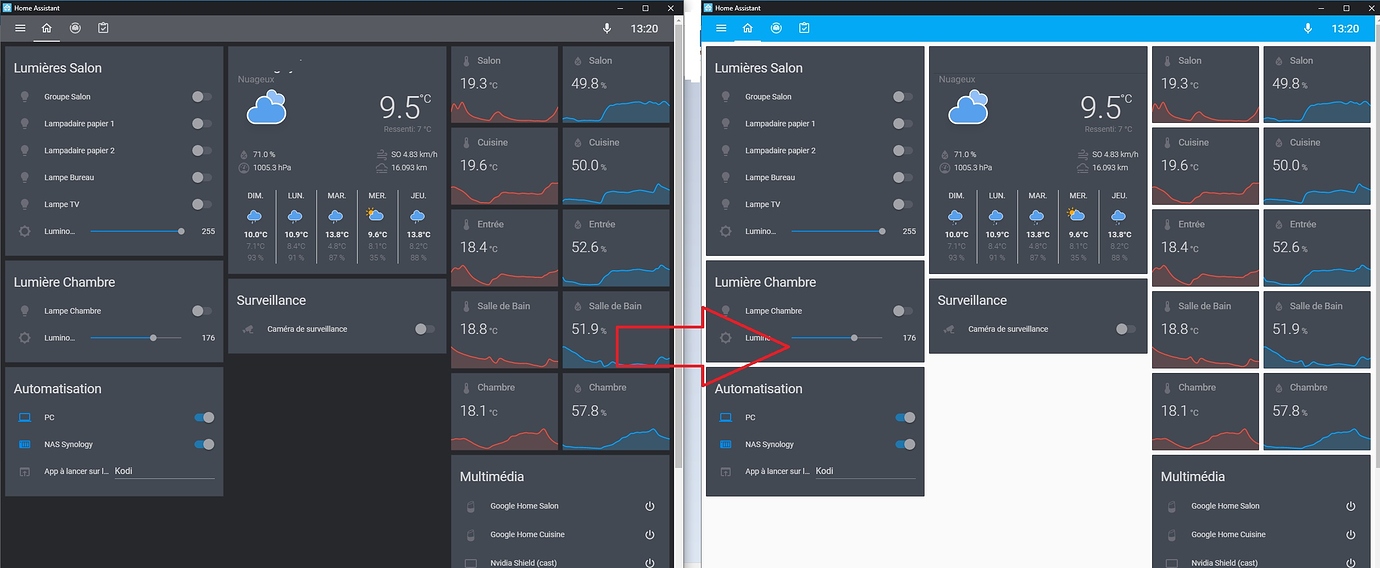Disable PC automation switch in right window

pyautogui.click(x=905, y=417)
